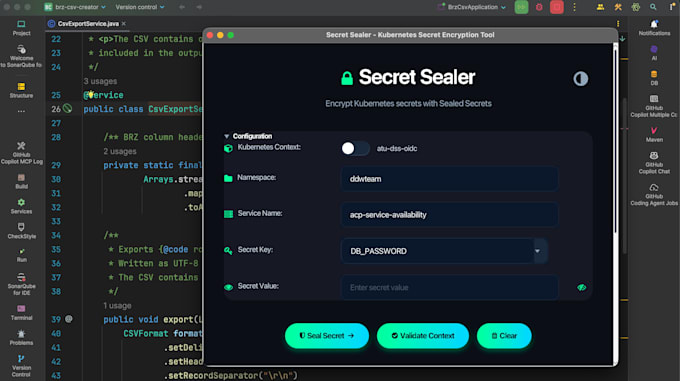Click the 'atu-dss-oidc' context label
The height and width of the screenshot is (381, 680).
click(x=397, y=148)
